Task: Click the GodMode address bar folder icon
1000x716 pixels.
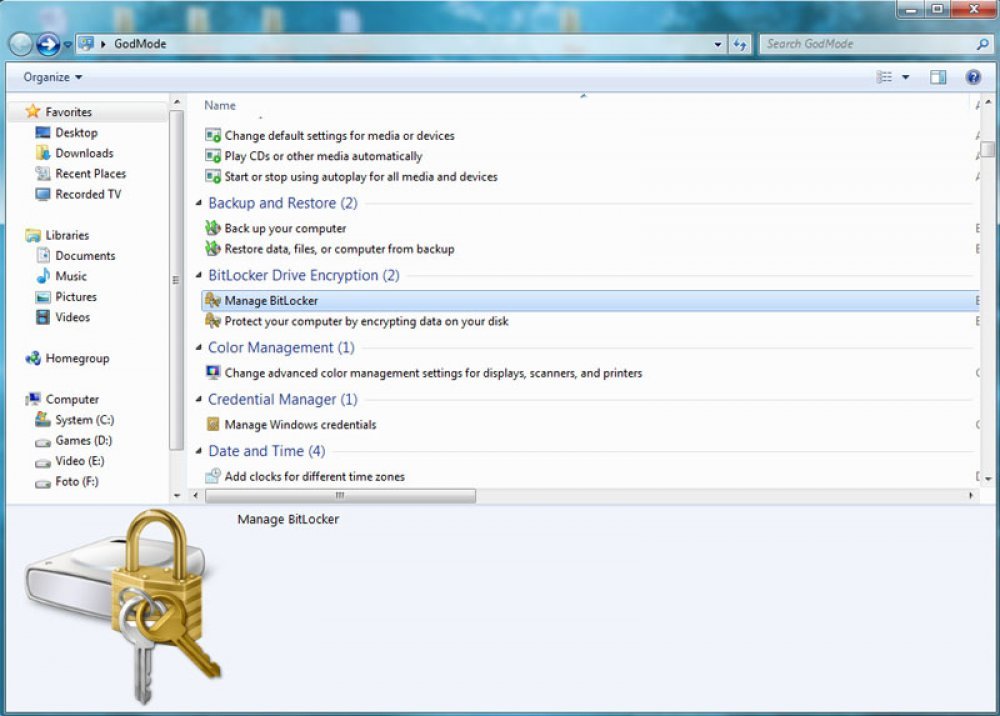Action: click(86, 43)
